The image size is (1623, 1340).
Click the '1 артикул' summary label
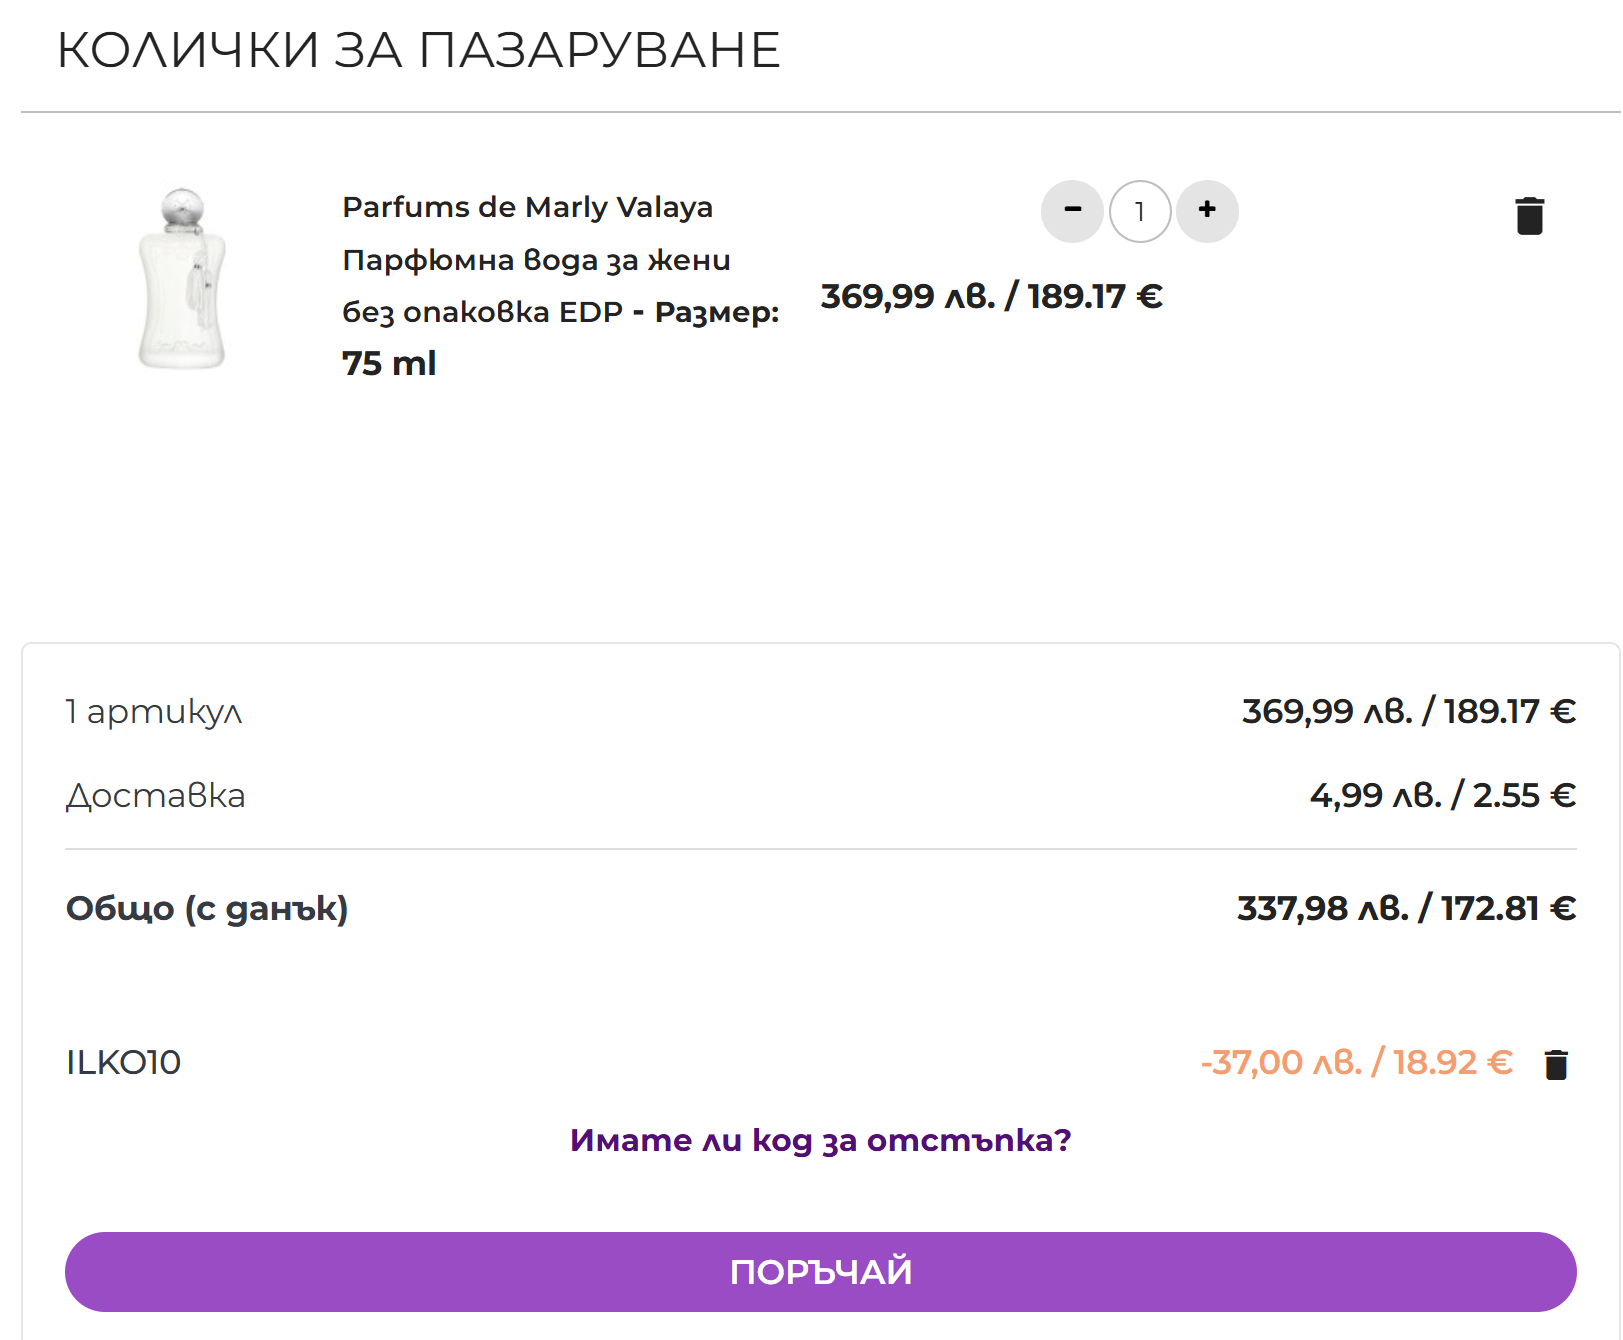point(154,712)
